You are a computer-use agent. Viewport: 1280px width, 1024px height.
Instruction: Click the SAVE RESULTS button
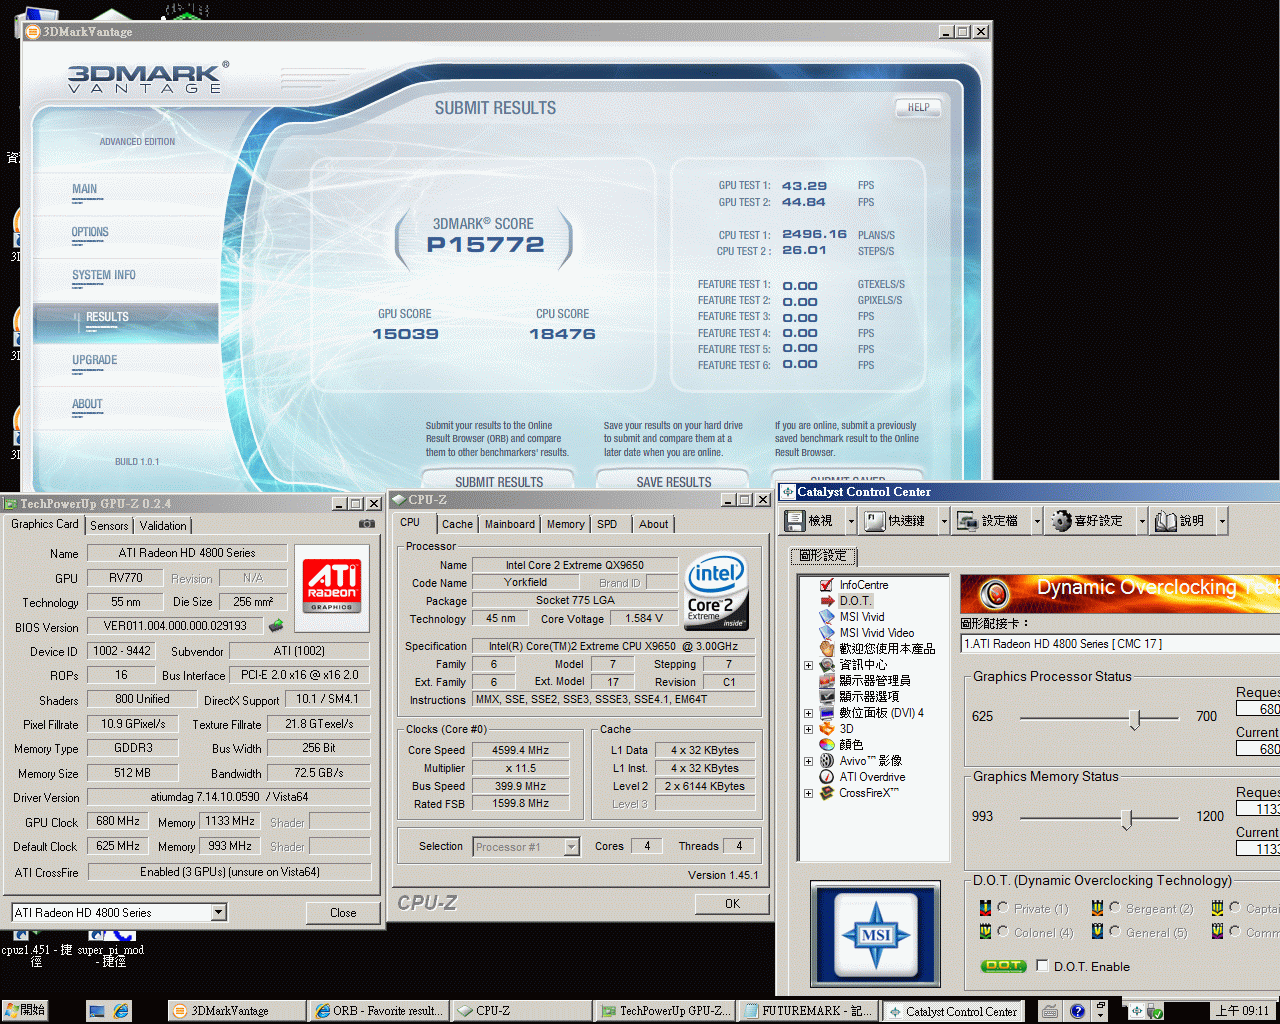point(674,481)
